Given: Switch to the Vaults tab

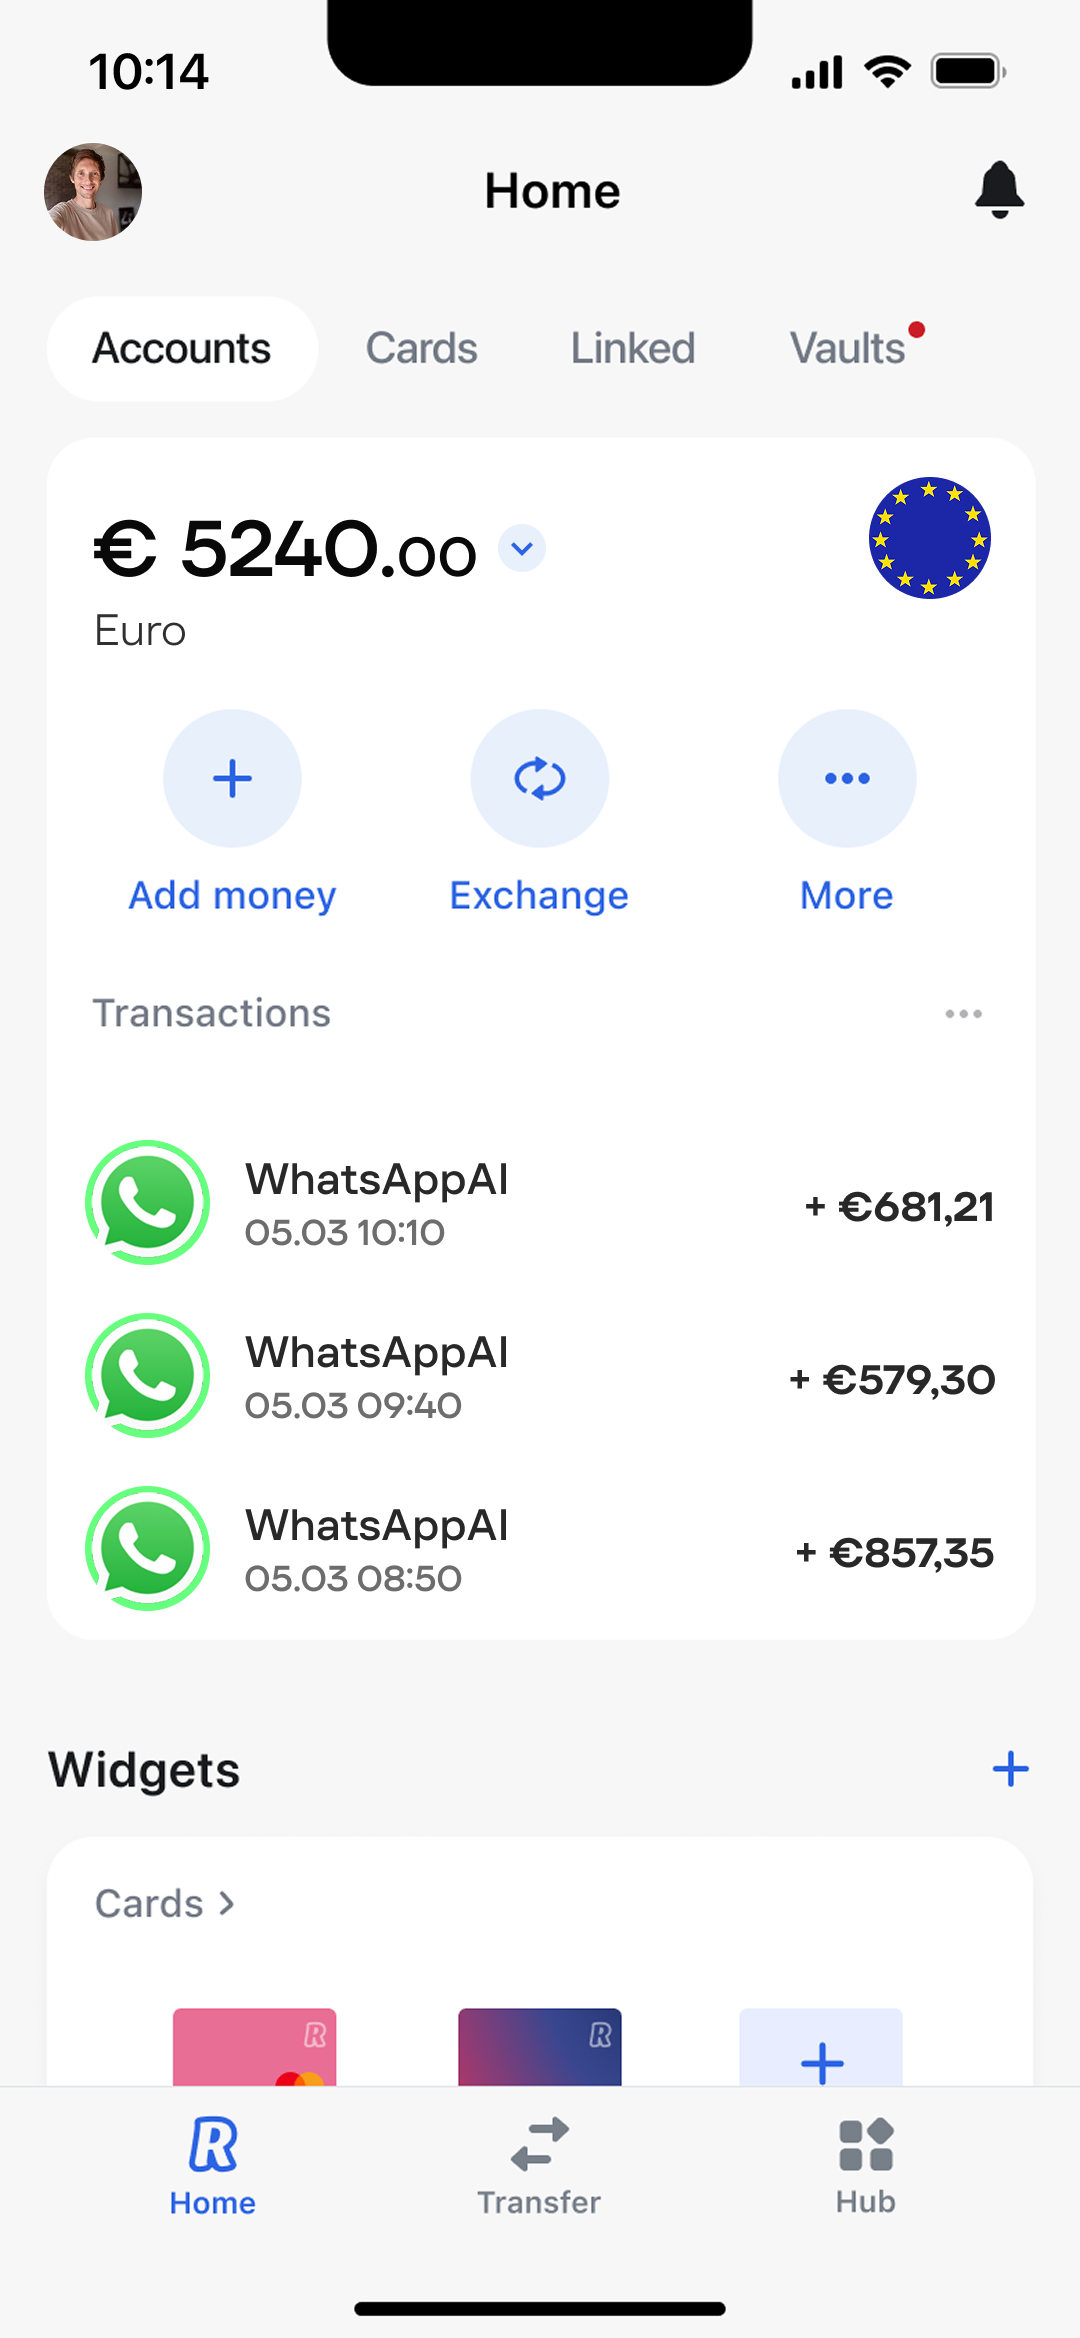Looking at the screenshot, I should pyautogui.click(x=848, y=349).
